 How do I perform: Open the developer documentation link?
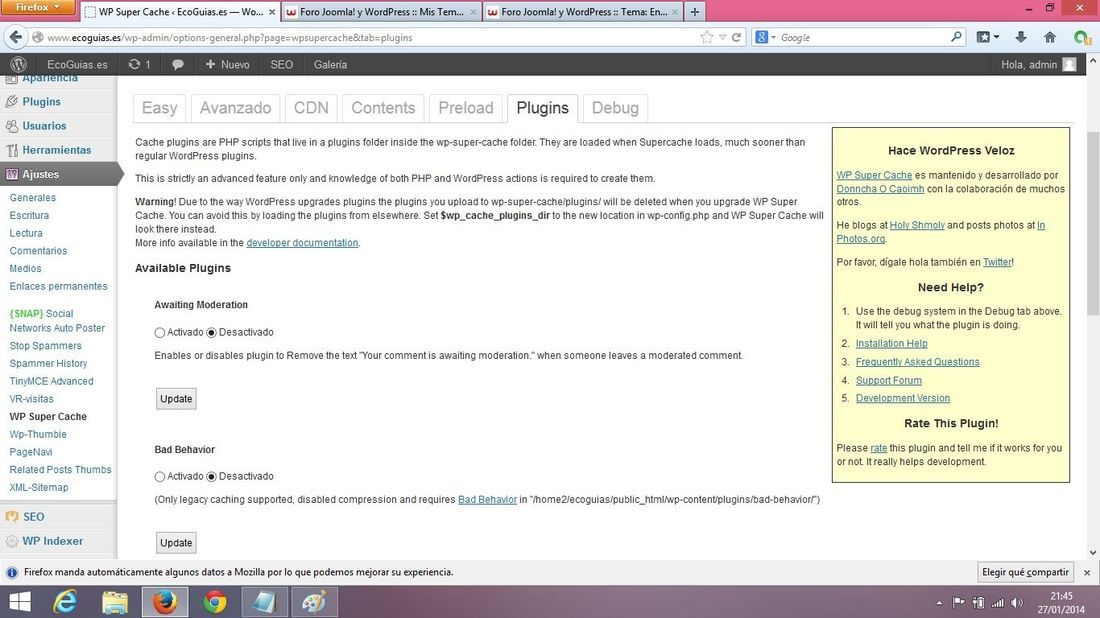(302, 243)
